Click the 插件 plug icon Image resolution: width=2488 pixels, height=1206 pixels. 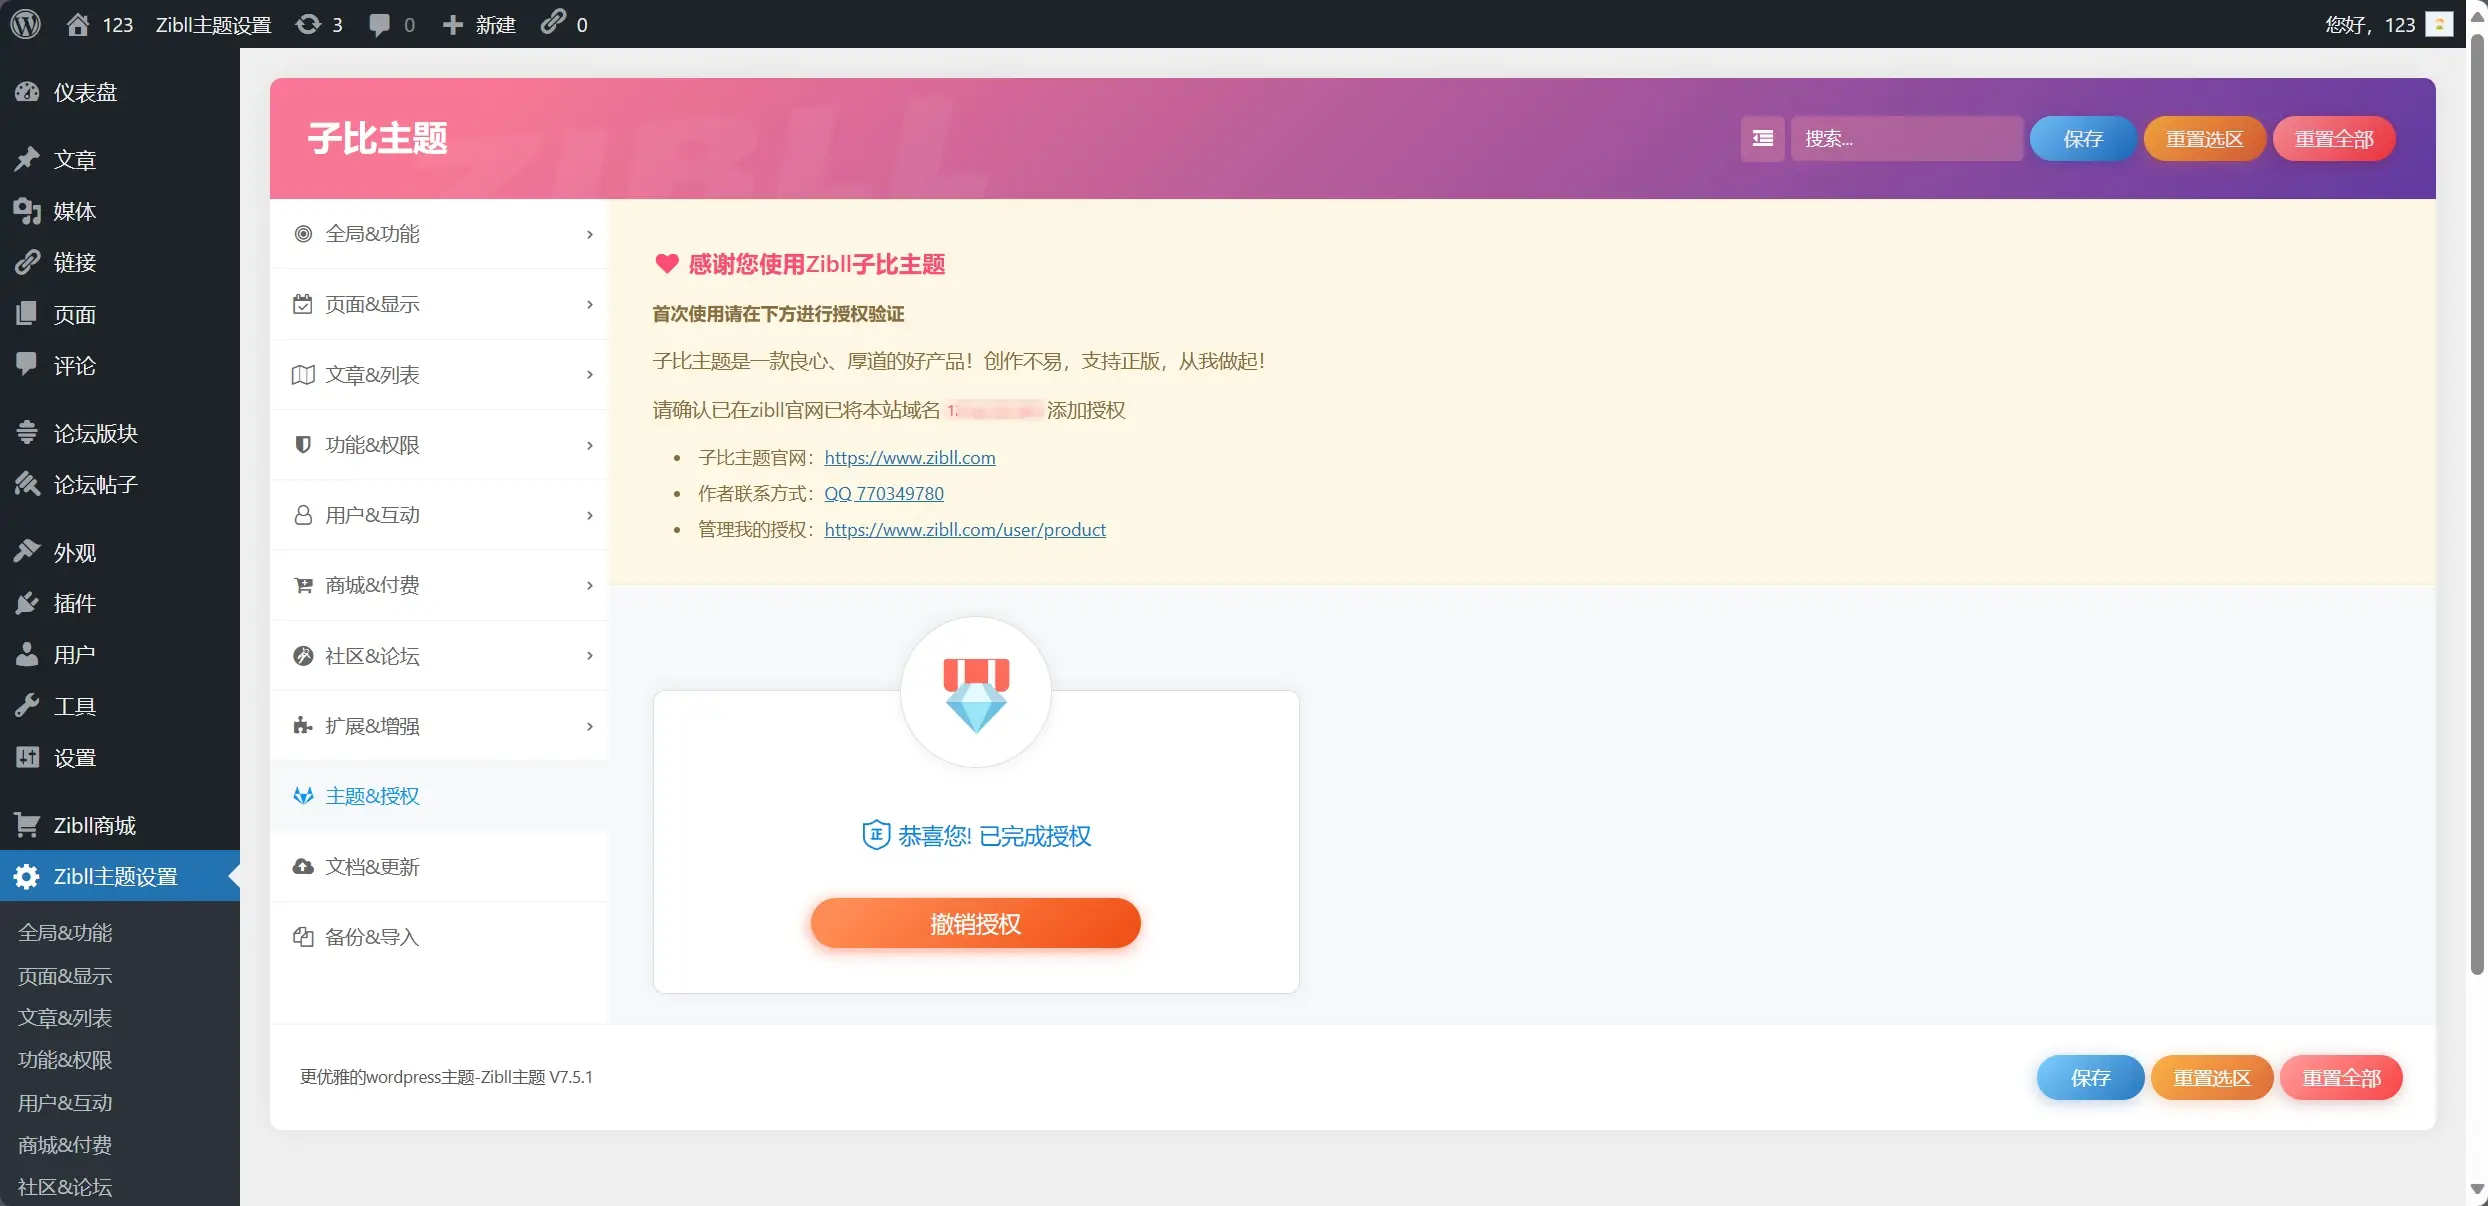[27, 603]
